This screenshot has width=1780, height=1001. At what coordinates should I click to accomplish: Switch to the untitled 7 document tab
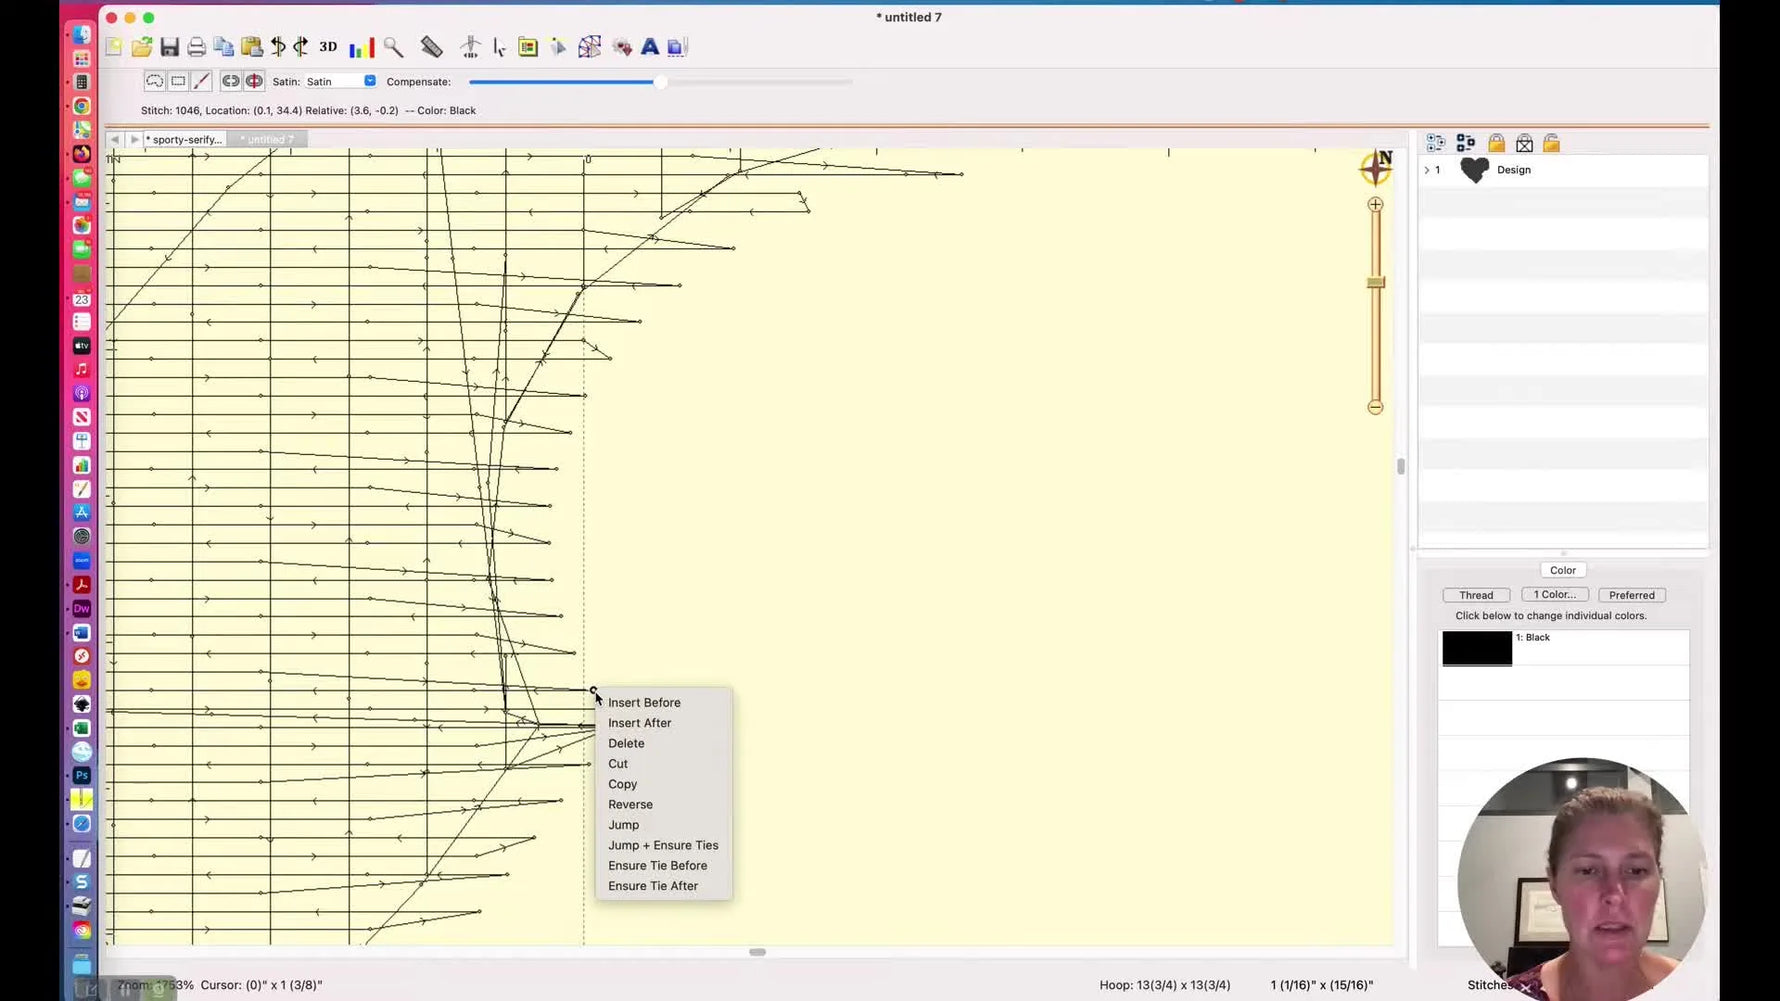click(267, 139)
